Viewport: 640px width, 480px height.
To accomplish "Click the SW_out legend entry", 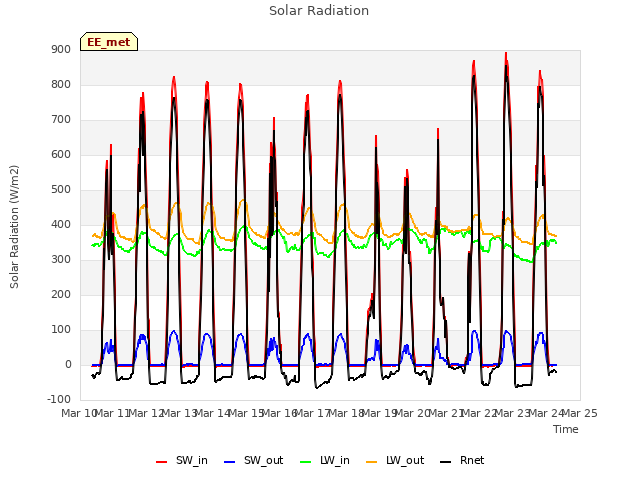I will coord(253,460).
